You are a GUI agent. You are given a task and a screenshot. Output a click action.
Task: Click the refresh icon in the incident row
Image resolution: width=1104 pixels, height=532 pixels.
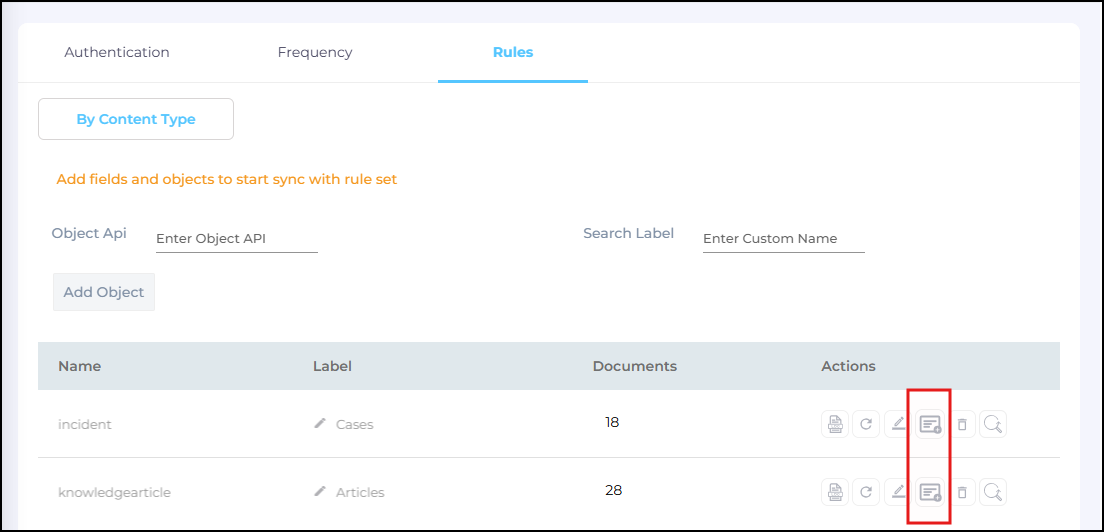(866, 424)
